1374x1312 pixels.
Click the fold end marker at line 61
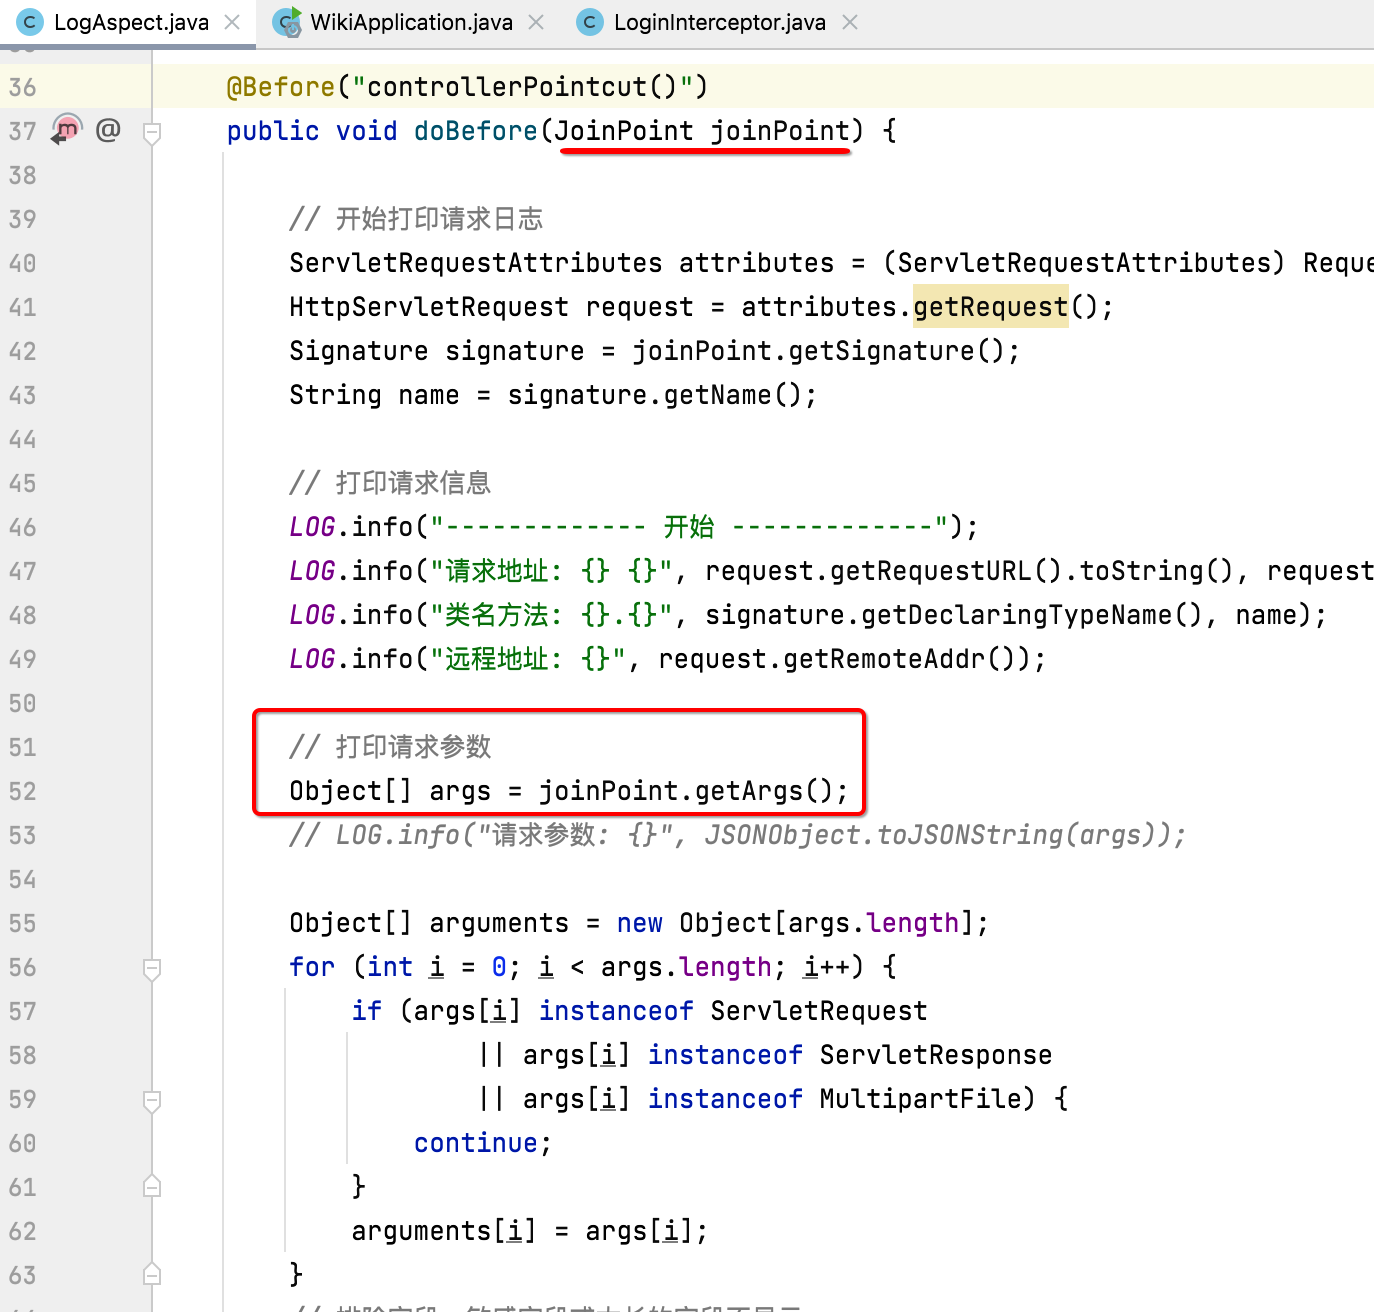[152, 1186]
